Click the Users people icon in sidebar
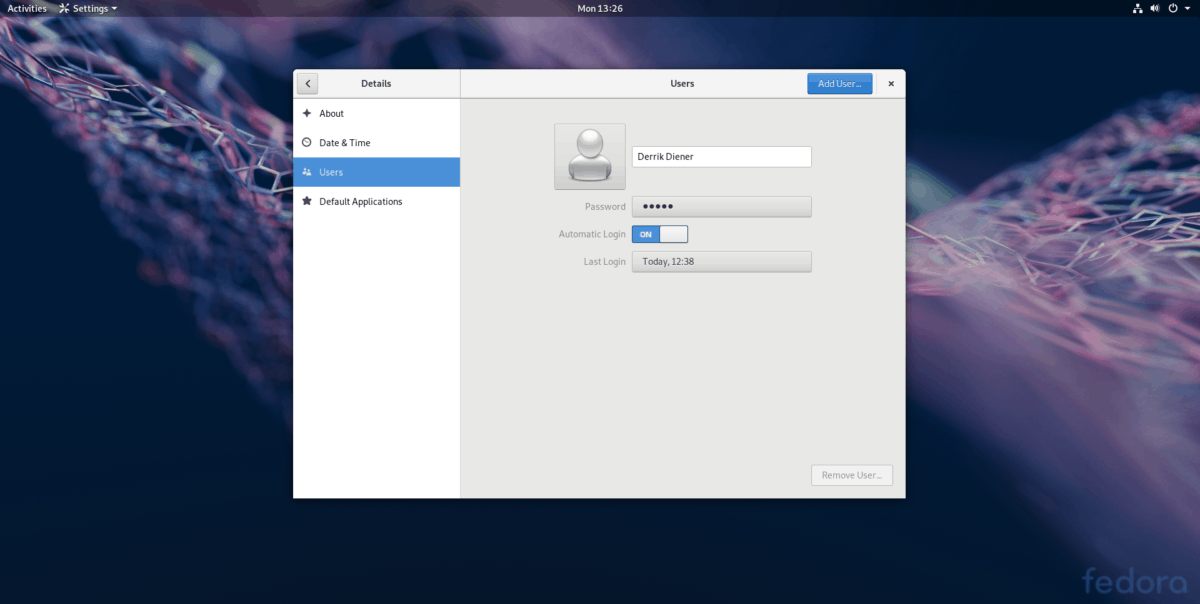The height and width of the screenshot is (604, 1200). click(306, 171)
